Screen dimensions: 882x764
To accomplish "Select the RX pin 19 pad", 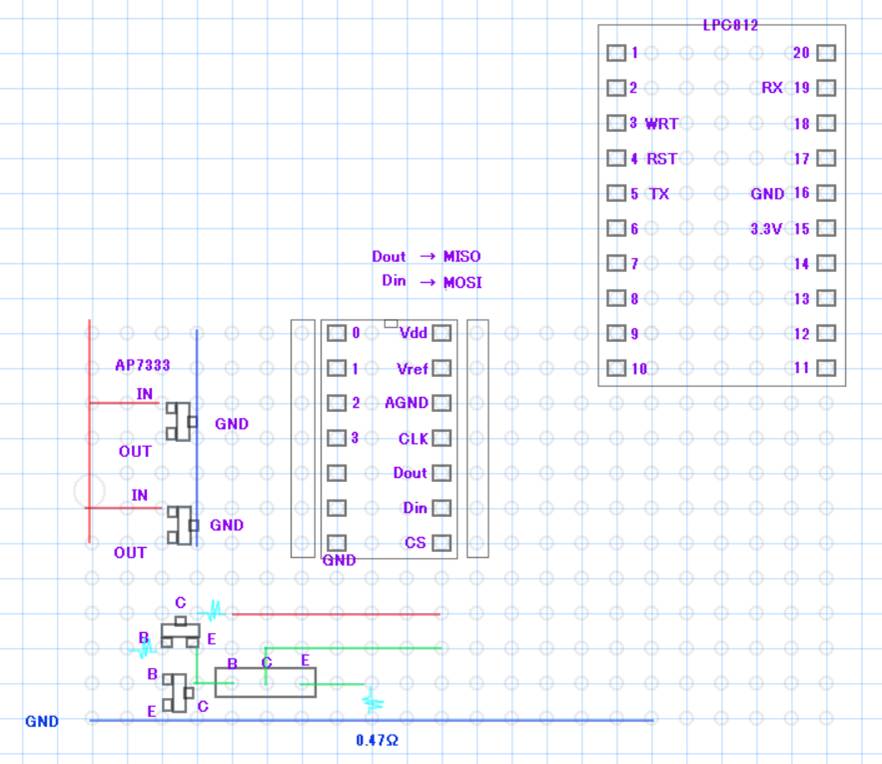I will point(825,88).
